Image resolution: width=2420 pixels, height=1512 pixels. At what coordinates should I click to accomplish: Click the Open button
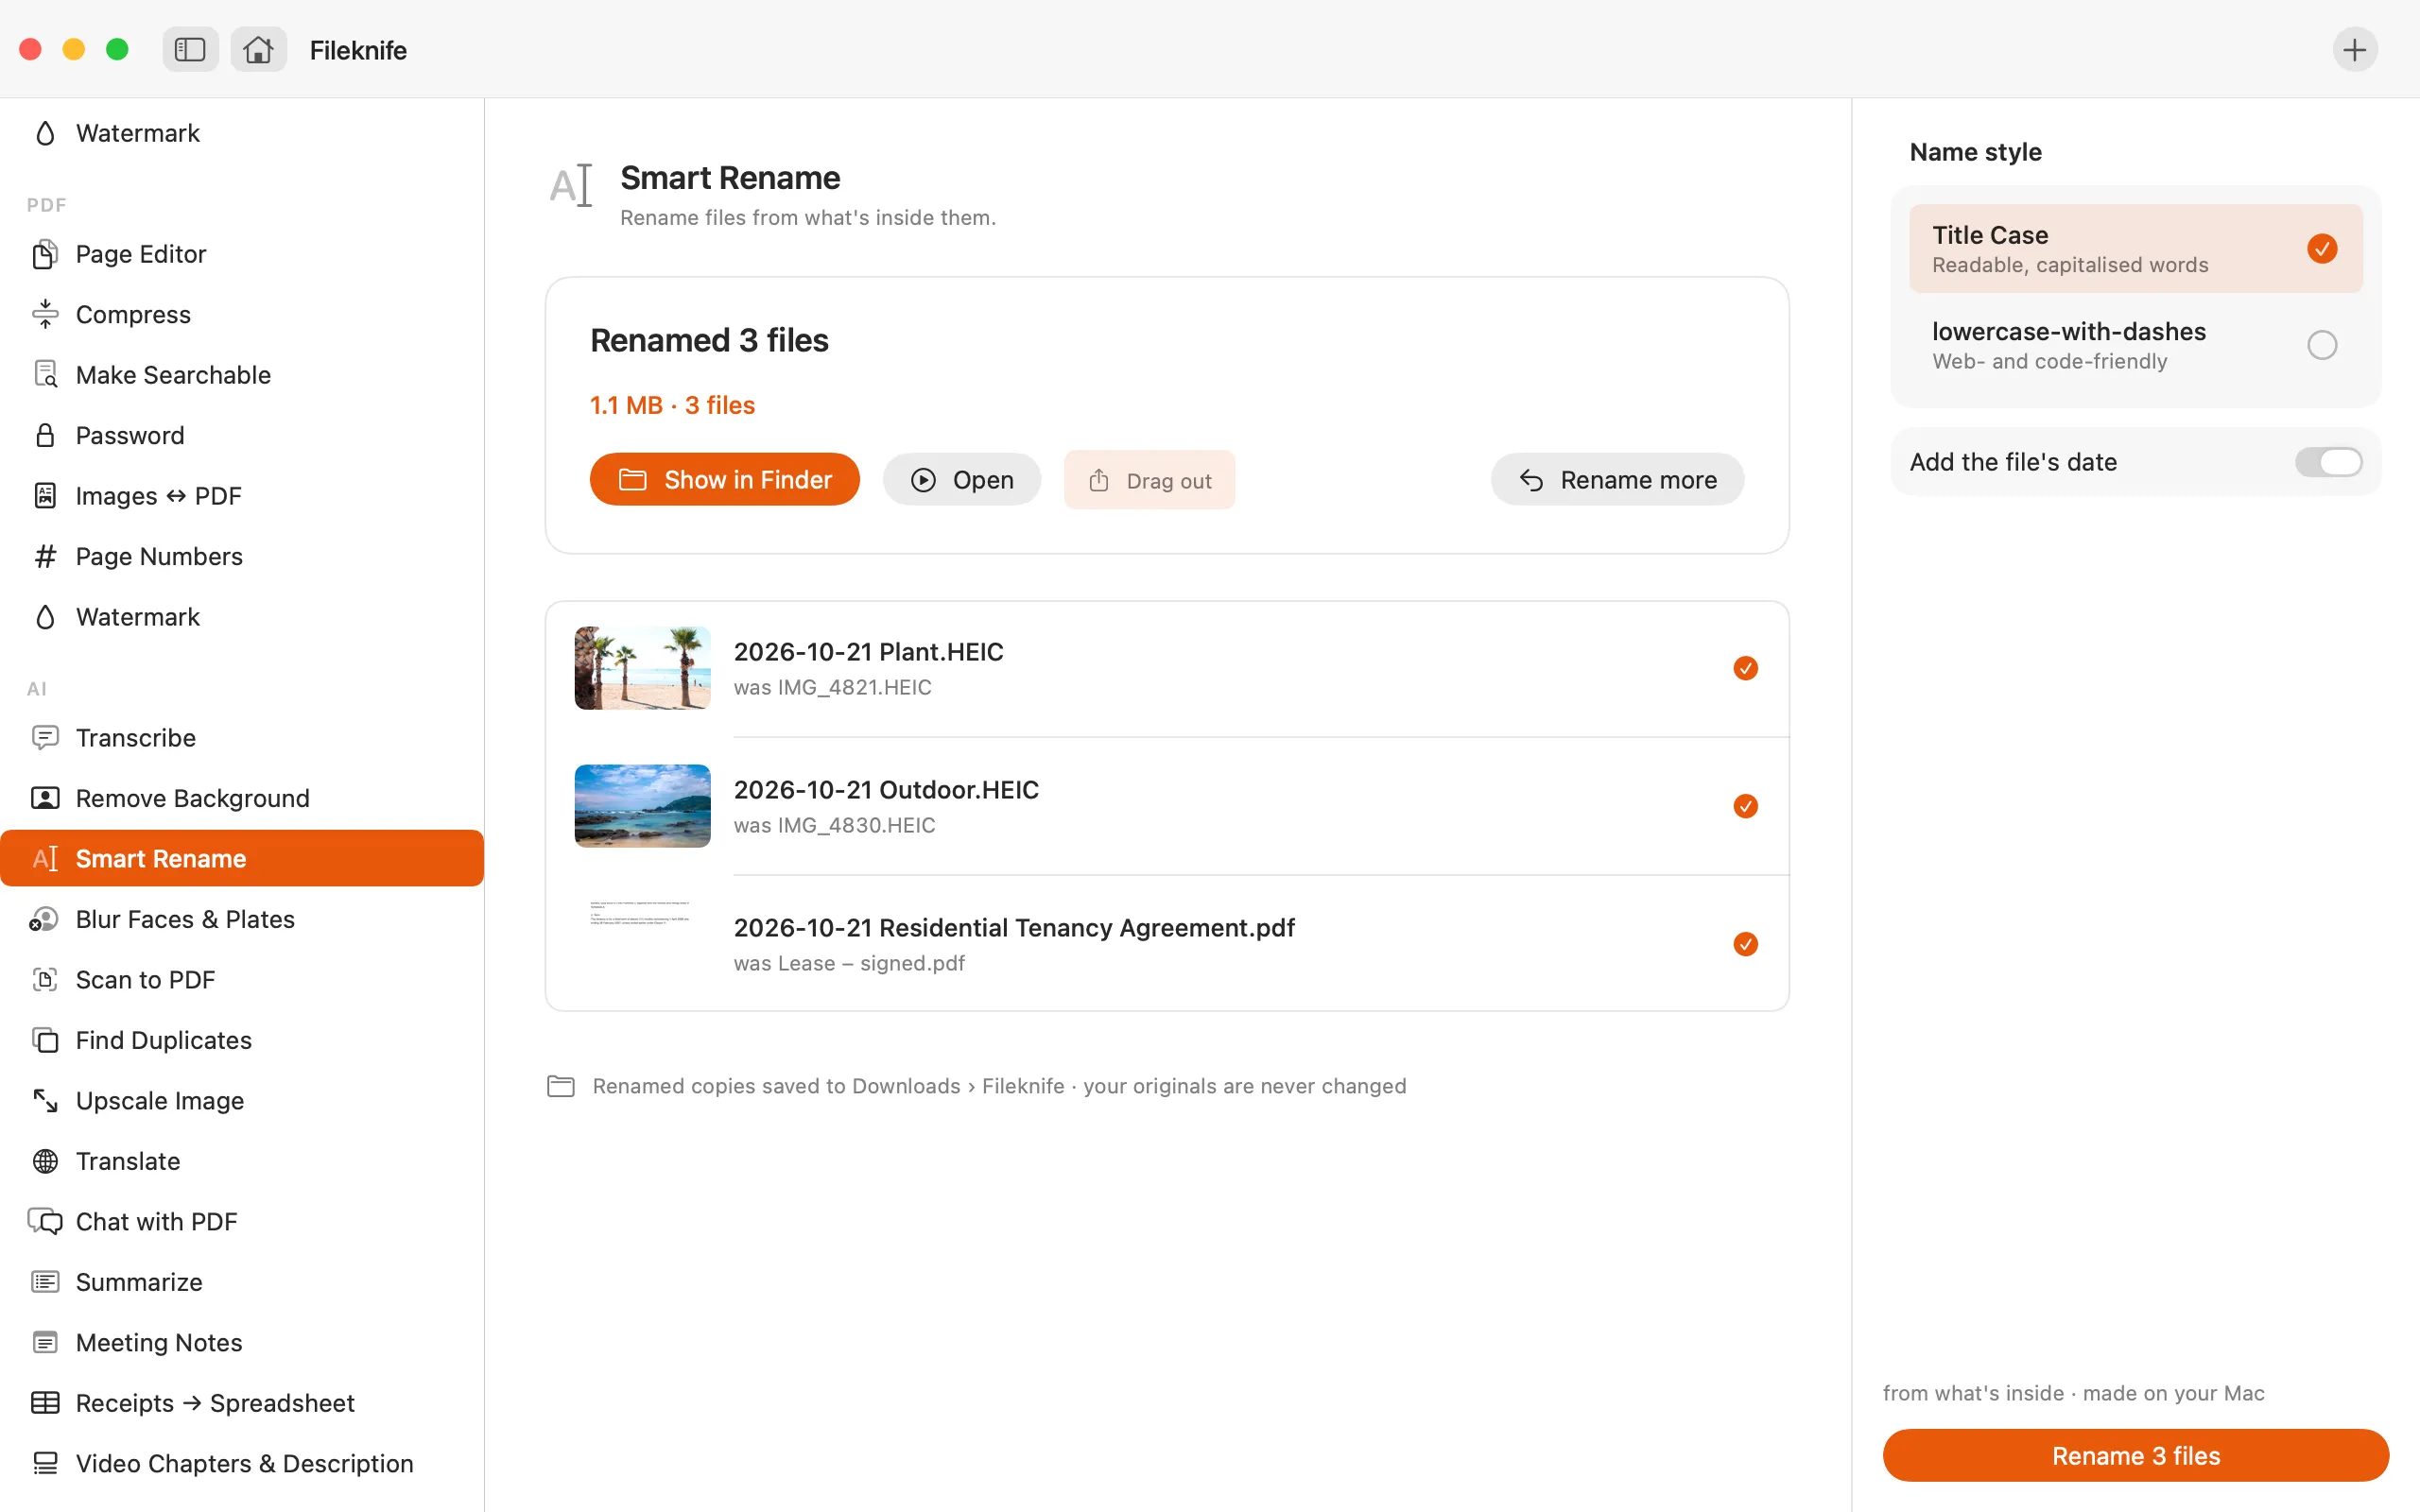click(961, 480)
